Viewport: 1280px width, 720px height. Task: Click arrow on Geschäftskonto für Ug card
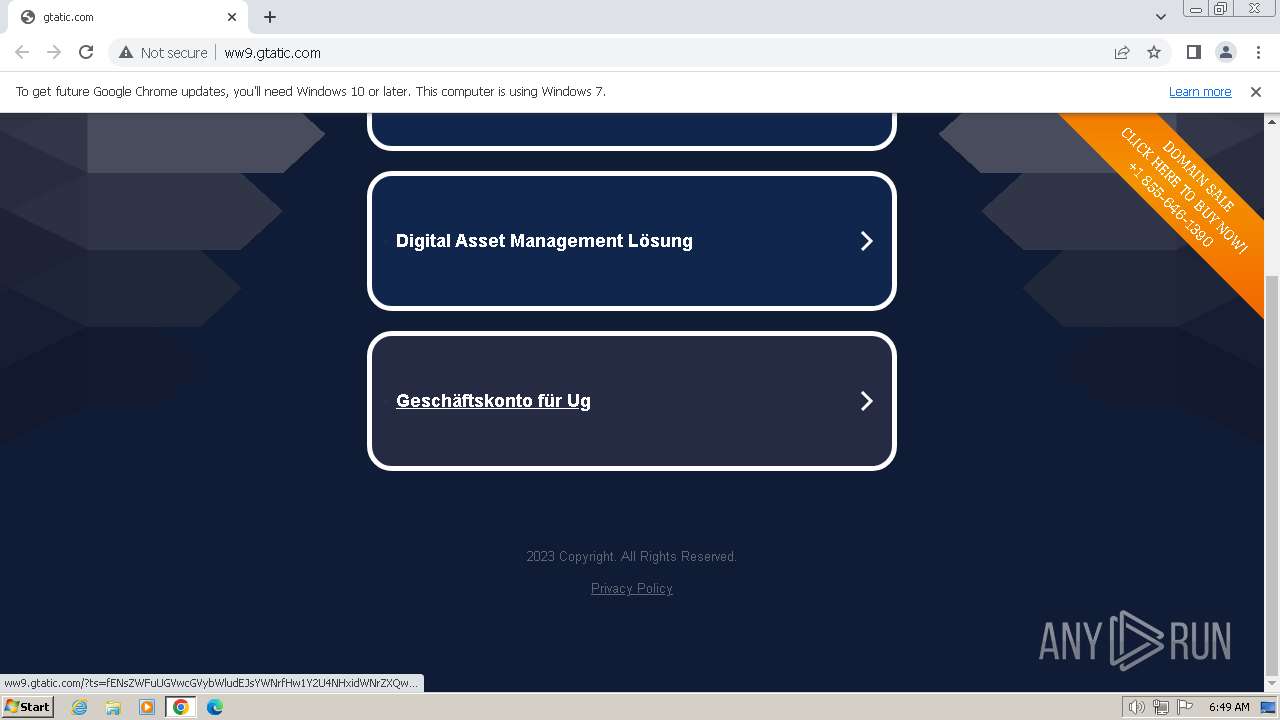point(866,401)
